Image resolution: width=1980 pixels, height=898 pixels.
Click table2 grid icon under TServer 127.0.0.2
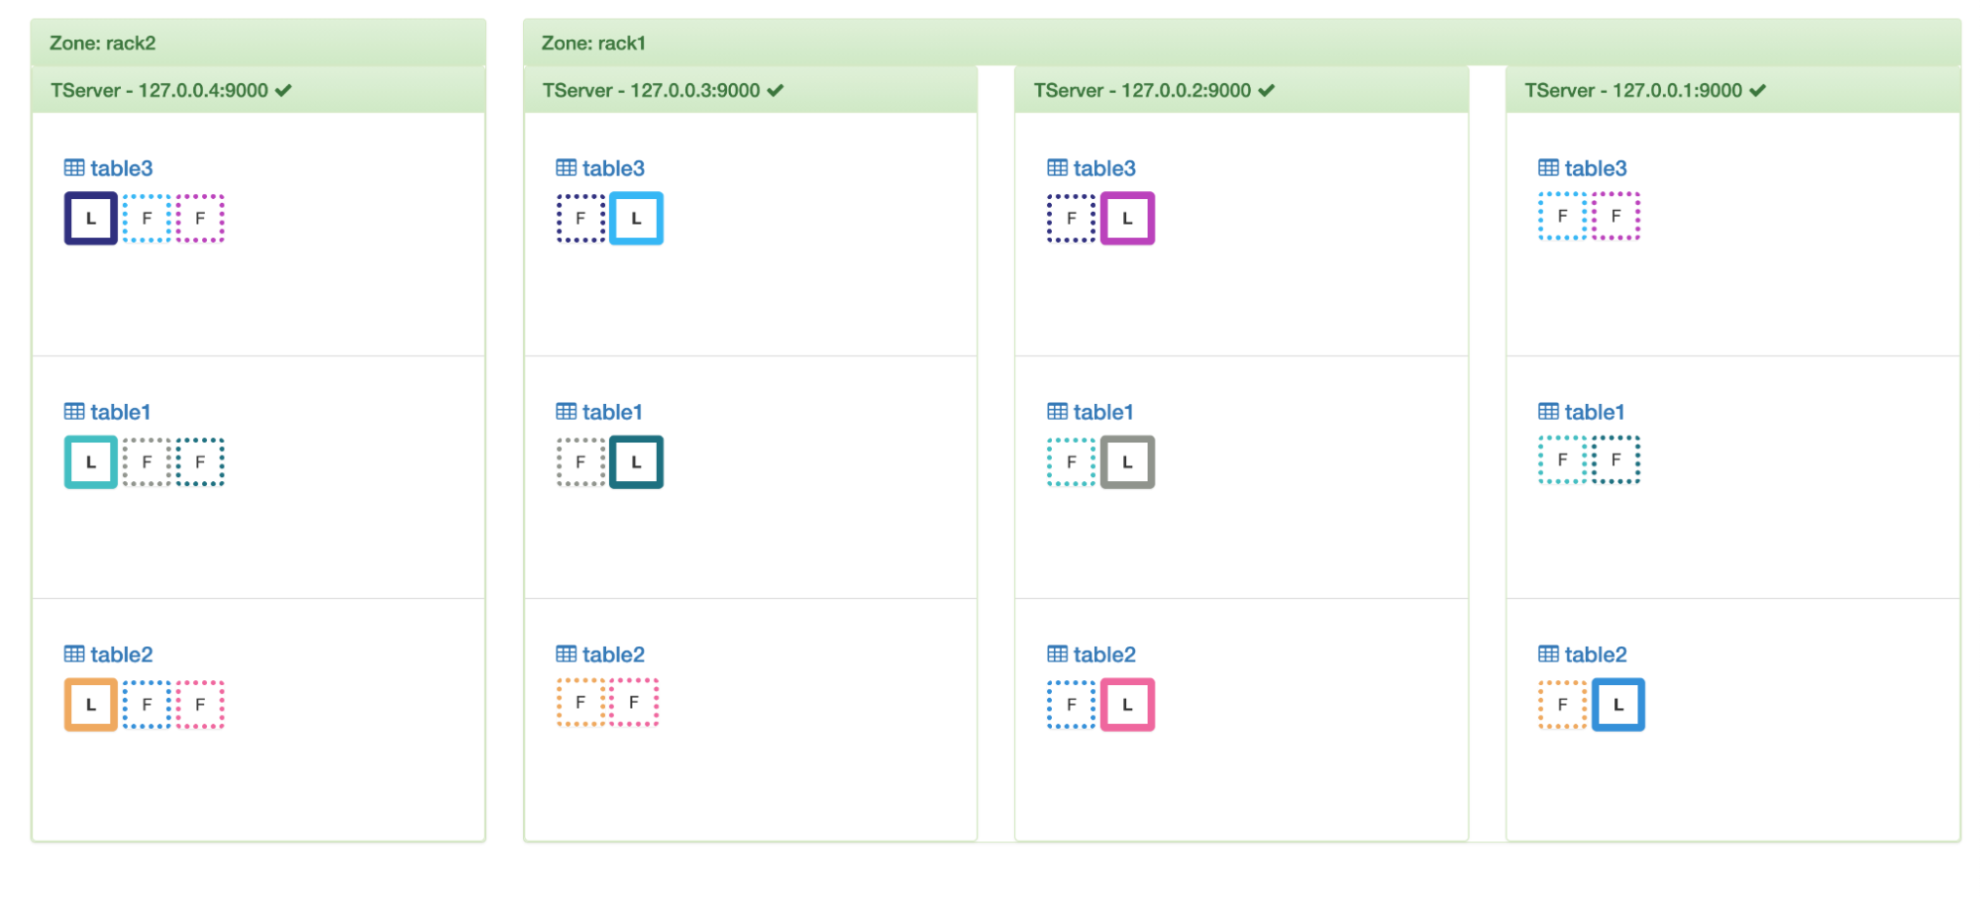click(1057, 655)
